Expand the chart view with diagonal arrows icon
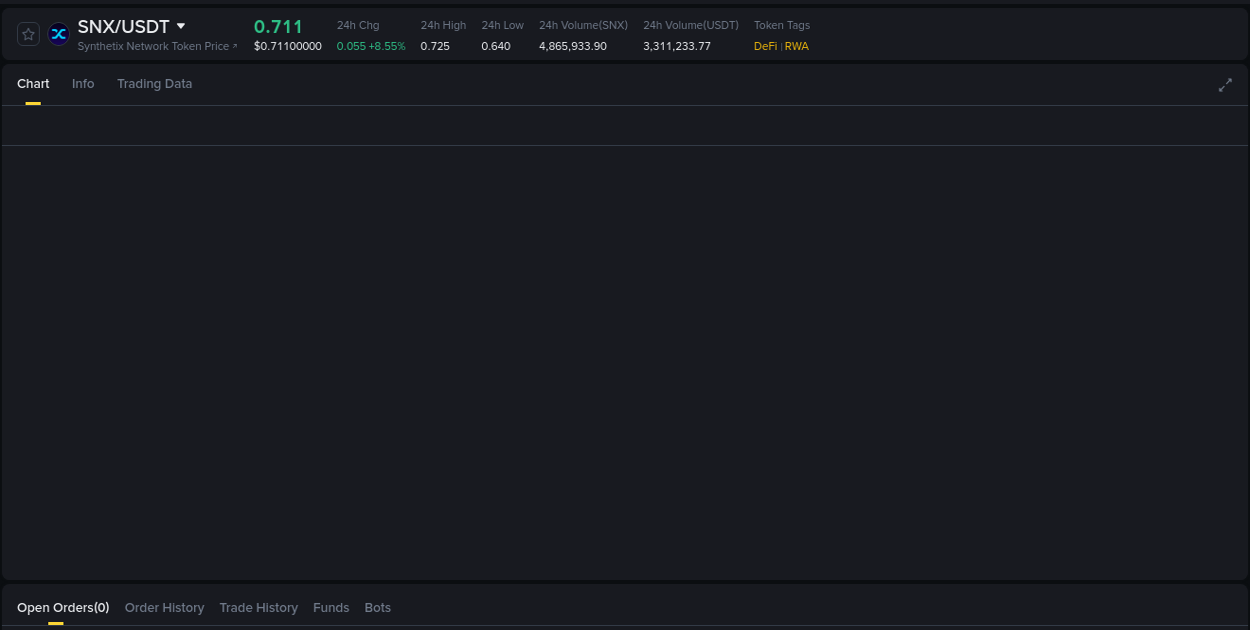Viewport: 1250px width, 630px height. pos(1225,85)
